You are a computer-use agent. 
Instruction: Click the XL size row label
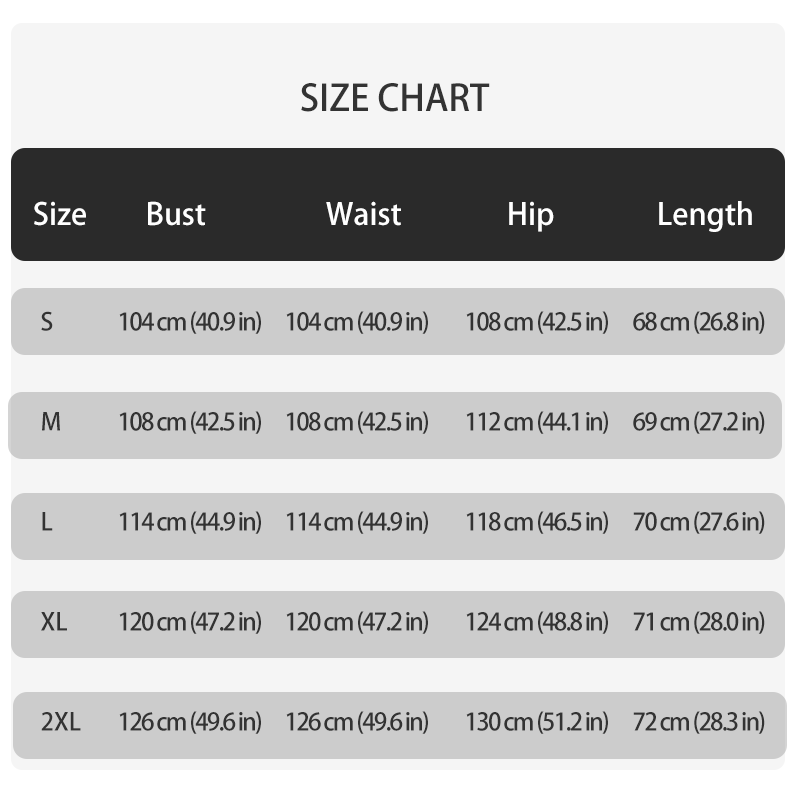(x=54, y=622)
